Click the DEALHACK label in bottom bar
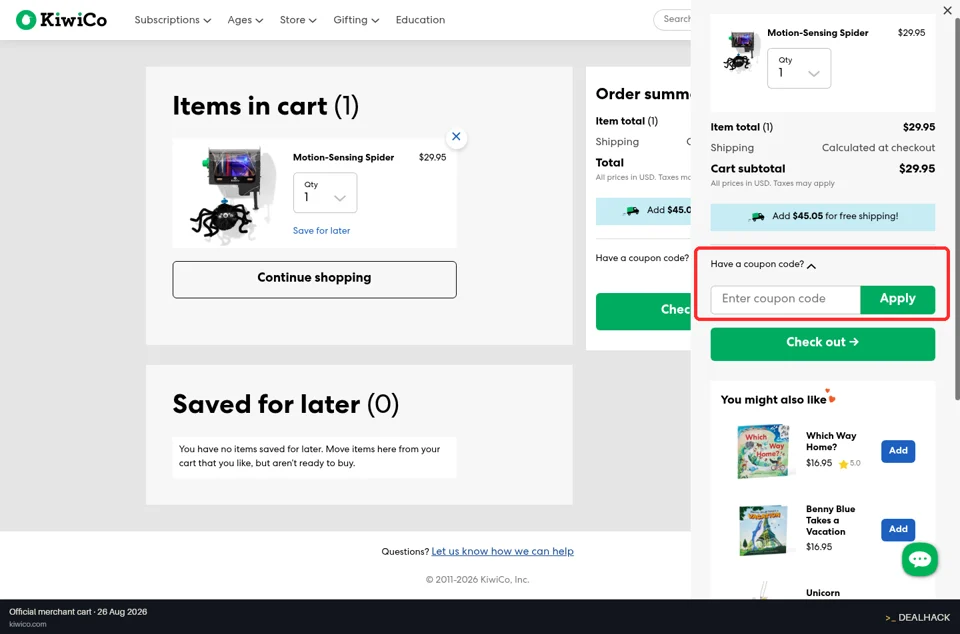Screen dimensions: 960x634 [x=918, y=617]
